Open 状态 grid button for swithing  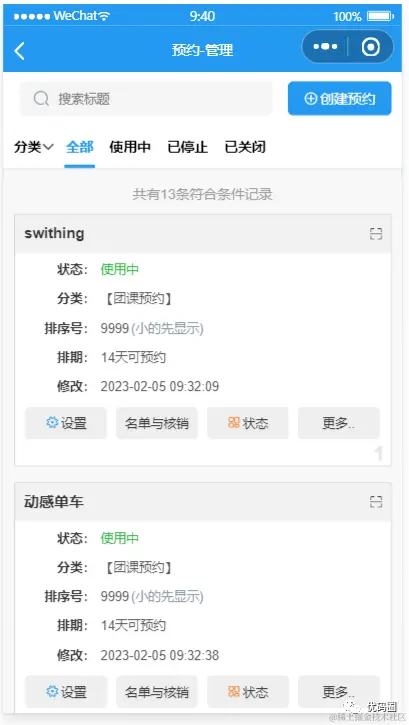click(248, 423)
